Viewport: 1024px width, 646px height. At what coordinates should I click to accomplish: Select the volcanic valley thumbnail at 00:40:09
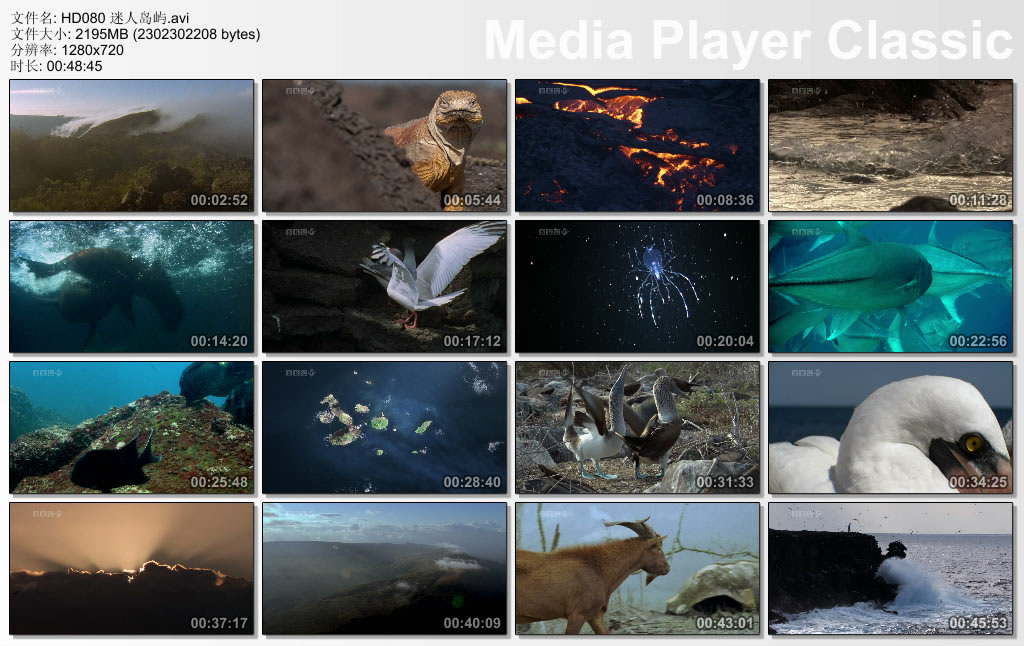coord(385,569)
